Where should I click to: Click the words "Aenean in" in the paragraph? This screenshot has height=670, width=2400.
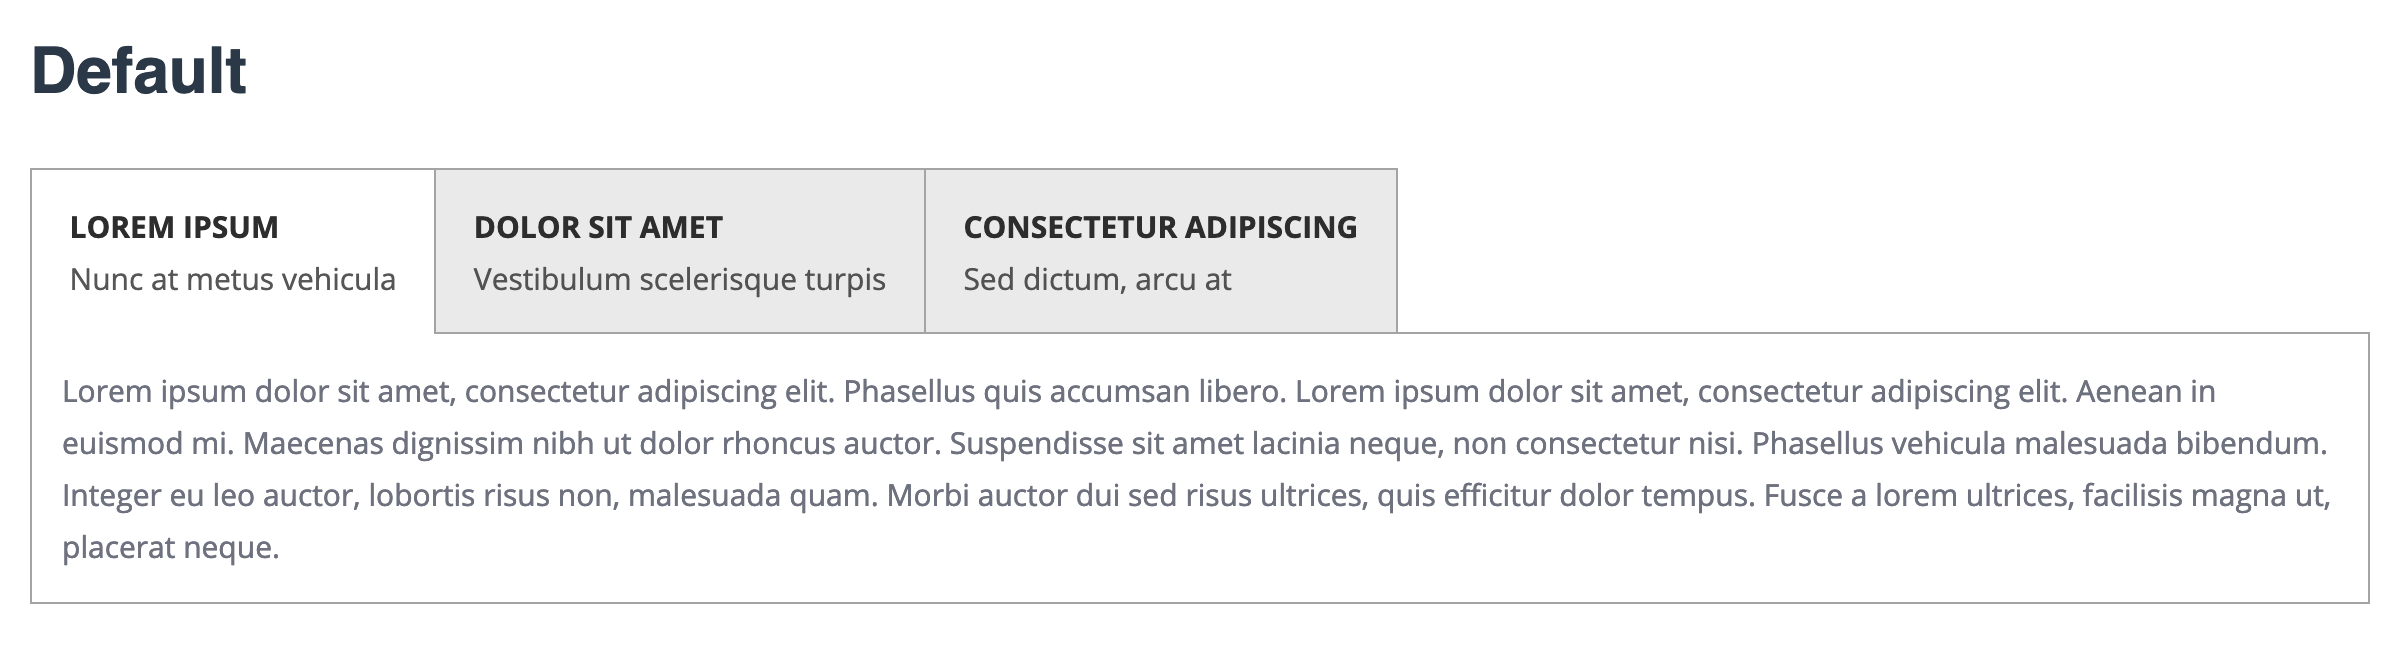point(2146,392)
